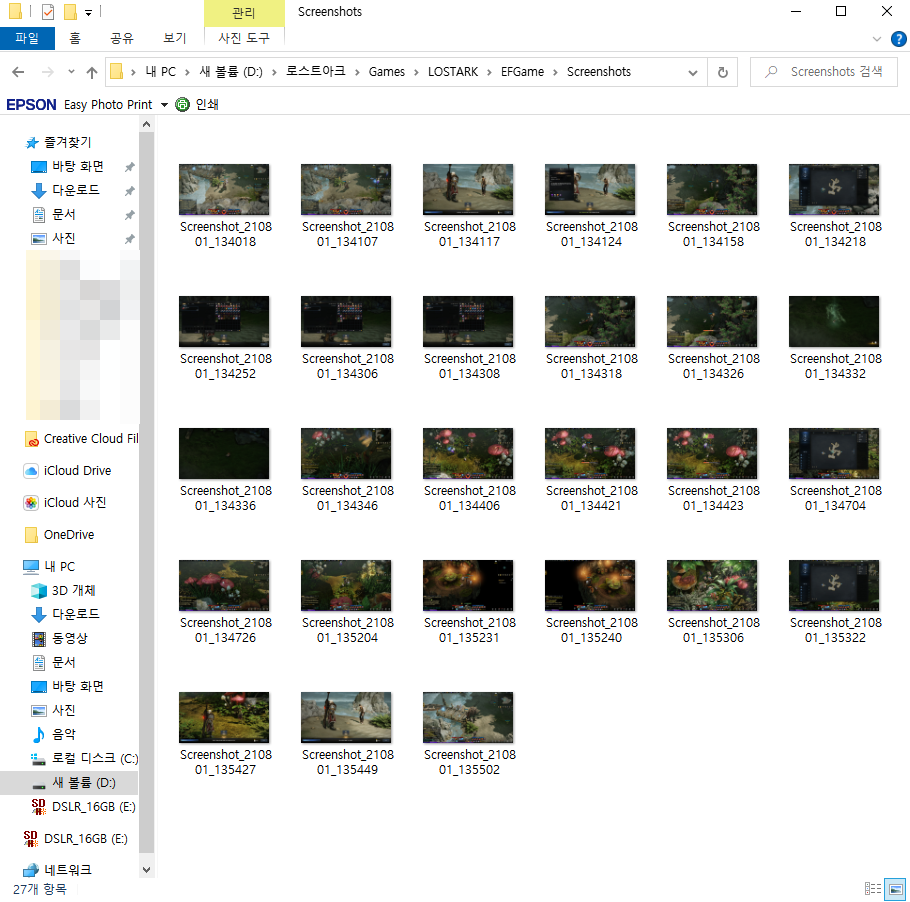
Task: Select Games in the address path
Action: [387, 72]
